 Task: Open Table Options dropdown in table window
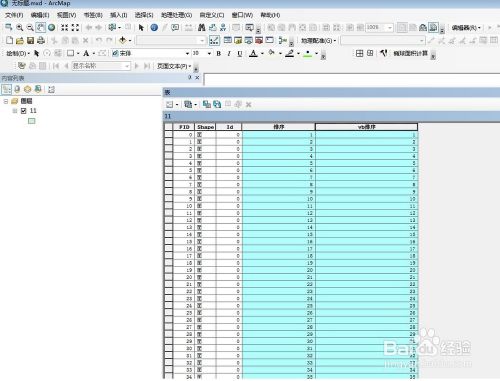(172, 104)
